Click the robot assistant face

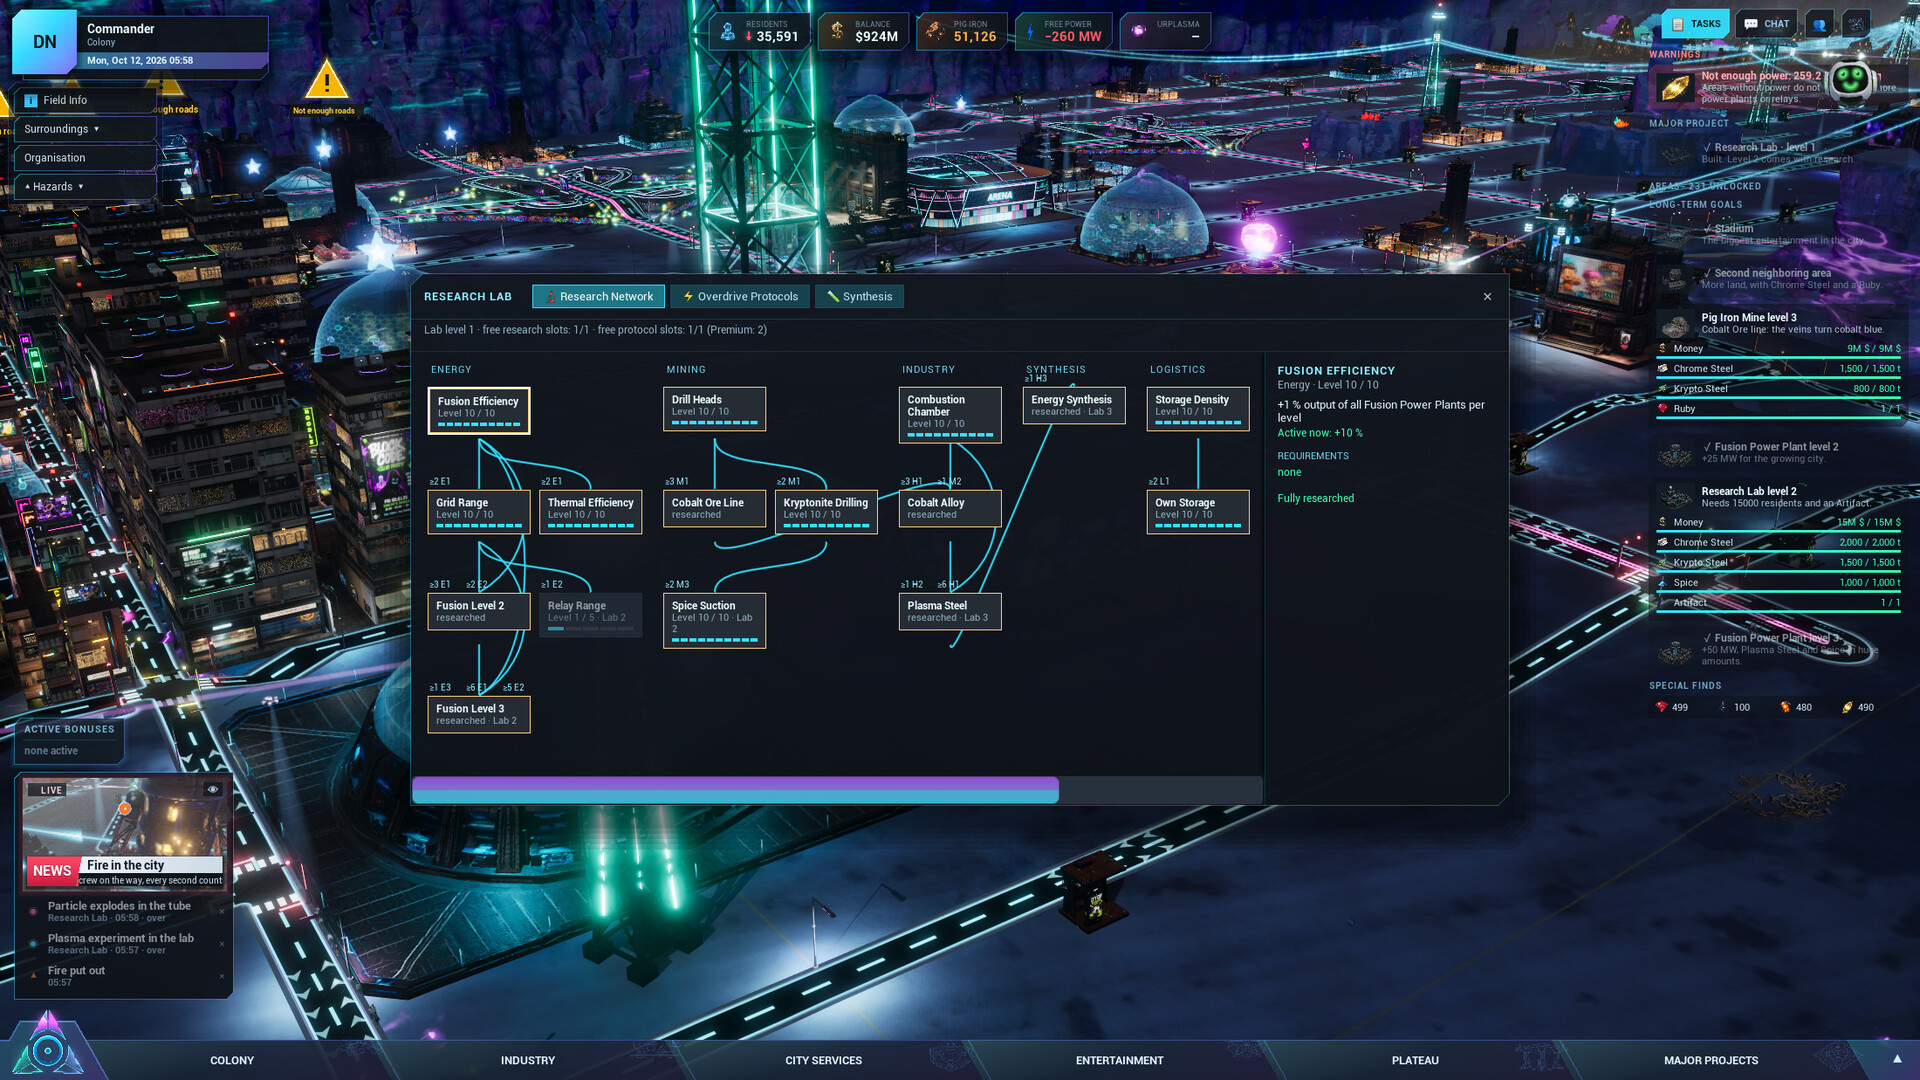(x=1850, y=81)
